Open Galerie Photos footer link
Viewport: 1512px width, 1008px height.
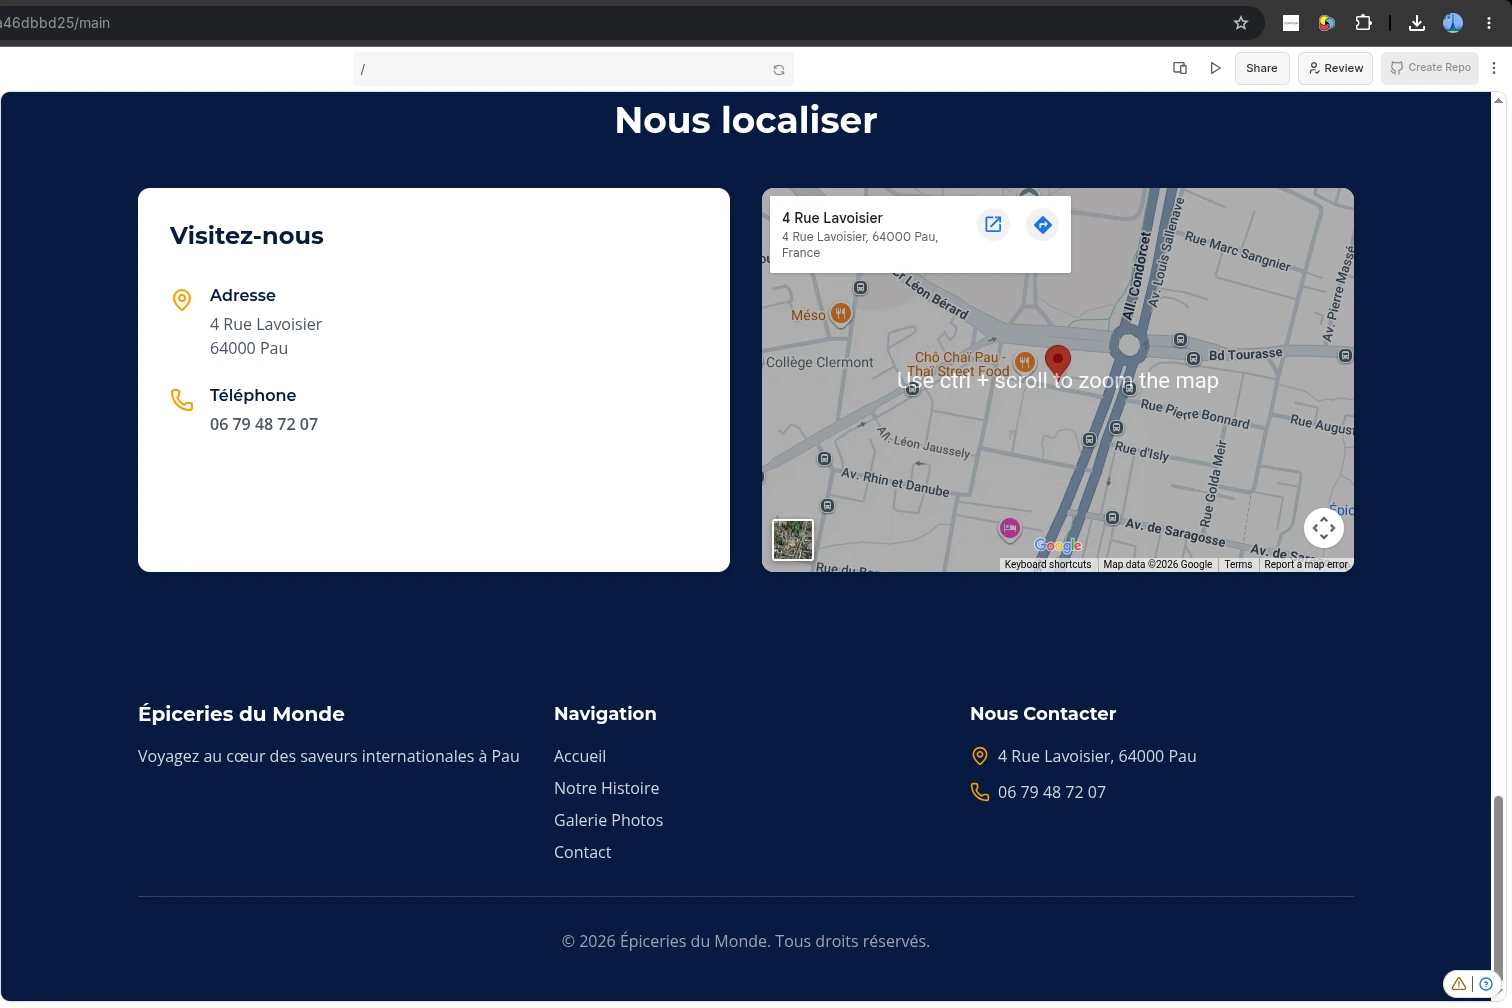(x=608, y=820)
